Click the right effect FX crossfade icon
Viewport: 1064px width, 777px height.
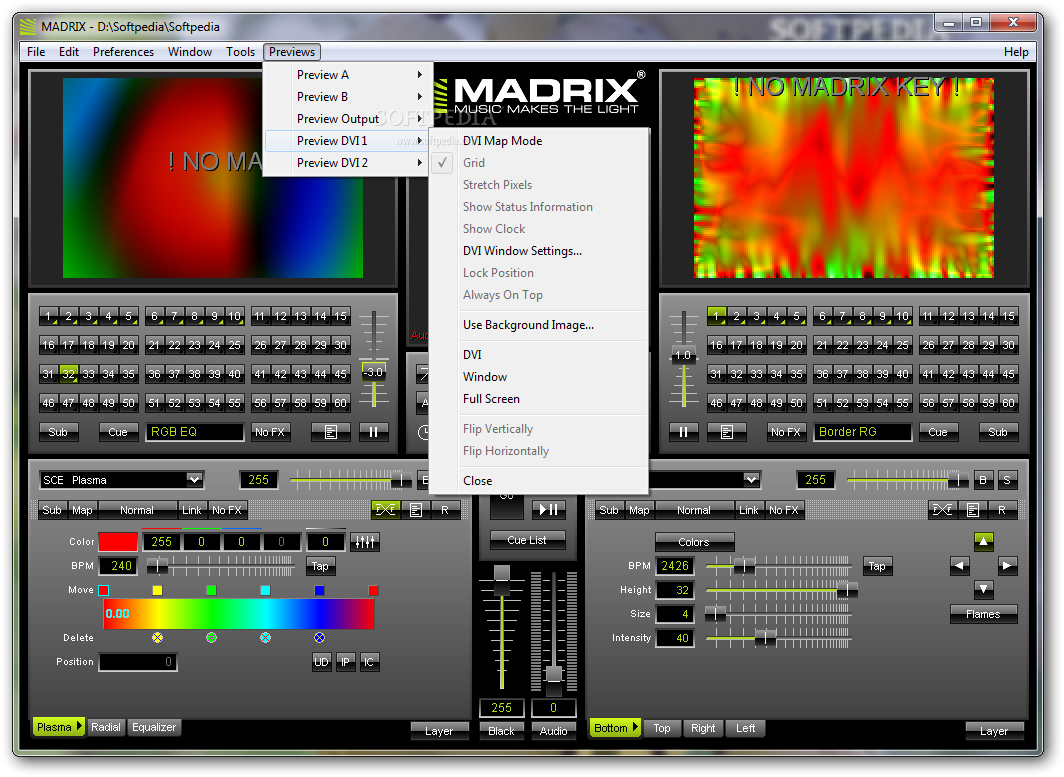[x=943, y=510]
